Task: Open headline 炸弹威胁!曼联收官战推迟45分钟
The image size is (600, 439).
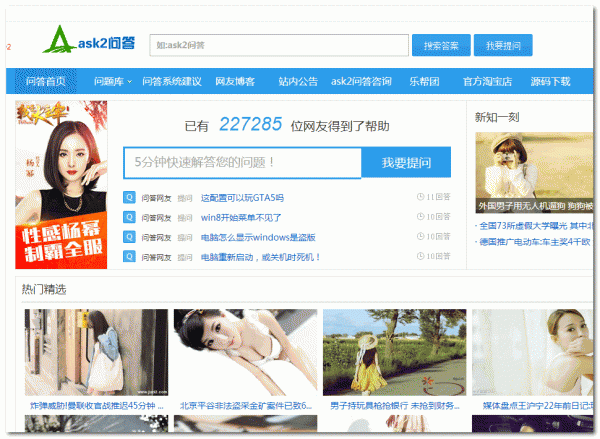Action: 97,406
